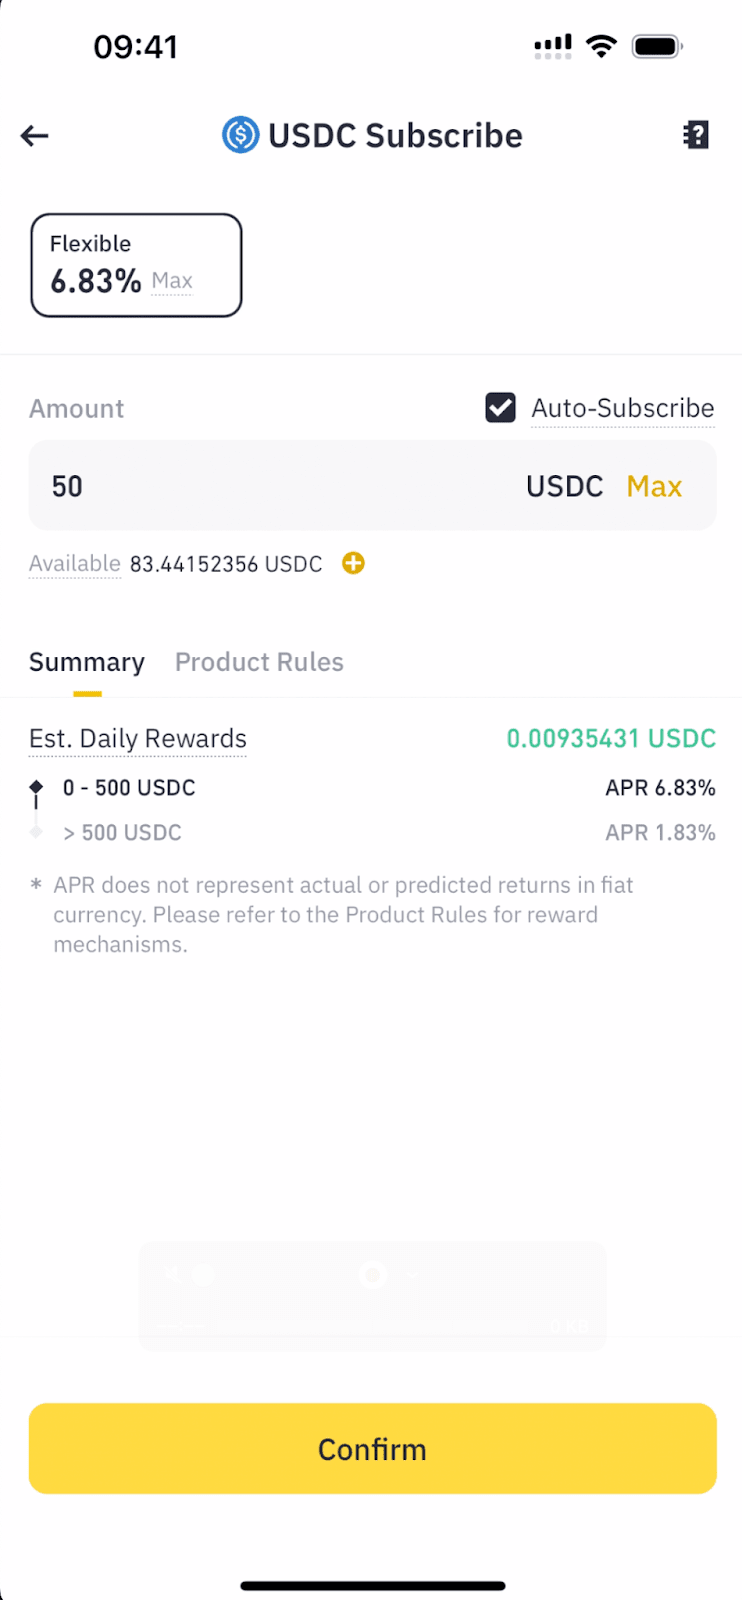Uncheck the Auto-Subscribe checkbox
Screen dimensions: 742x1600
(x=500, y=408)
